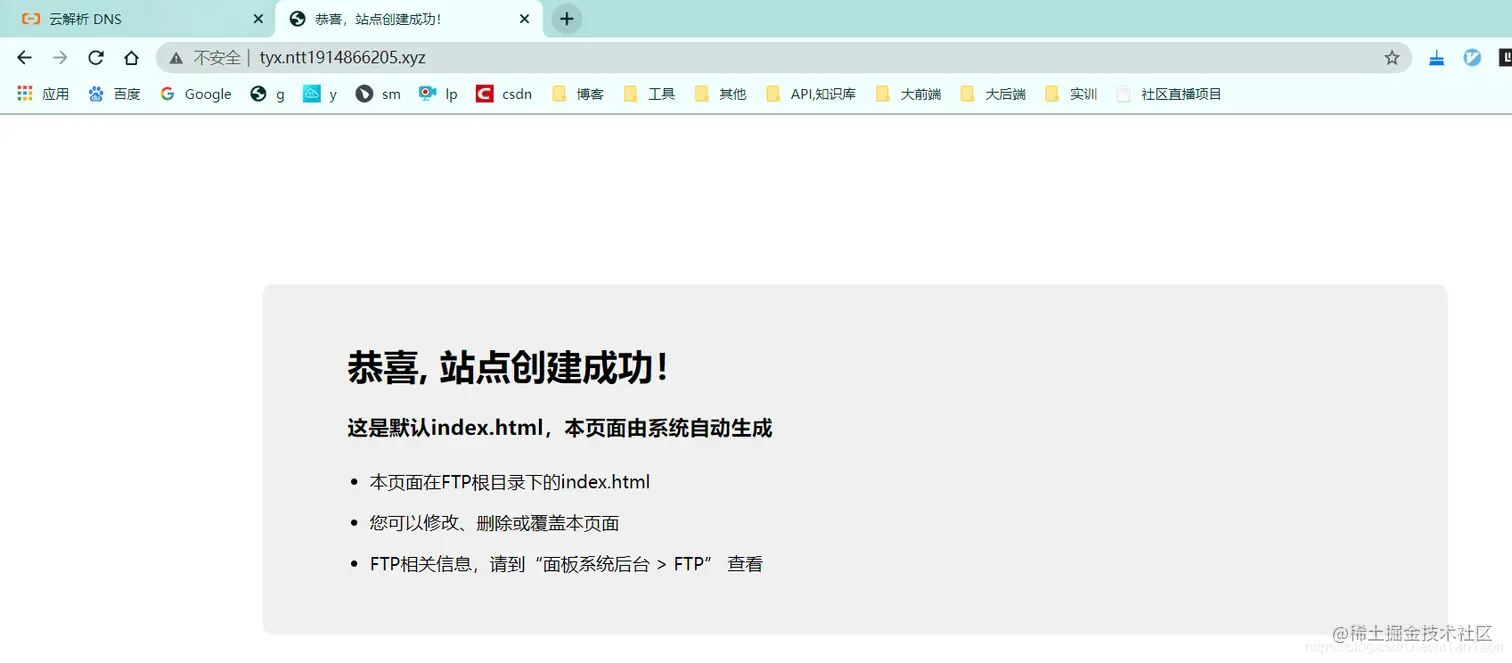Click the not-secure warning icon
Viewport: 1512px width, 663px height.
click(176, 58)
